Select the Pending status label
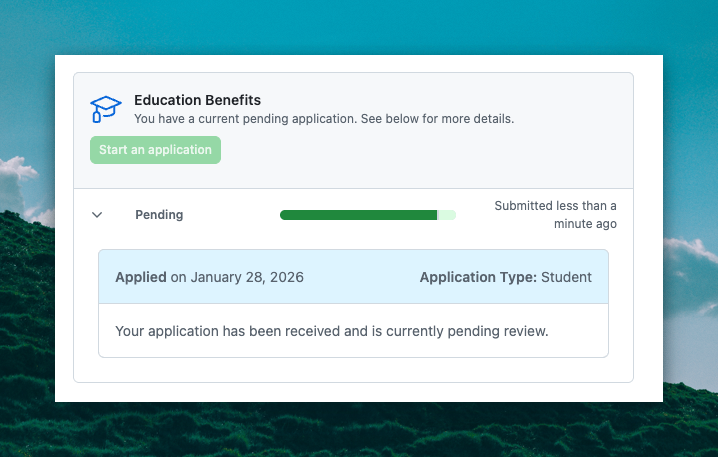Image resolution: width=718 pixels, height=457 pixels. [x=159, y=215]
